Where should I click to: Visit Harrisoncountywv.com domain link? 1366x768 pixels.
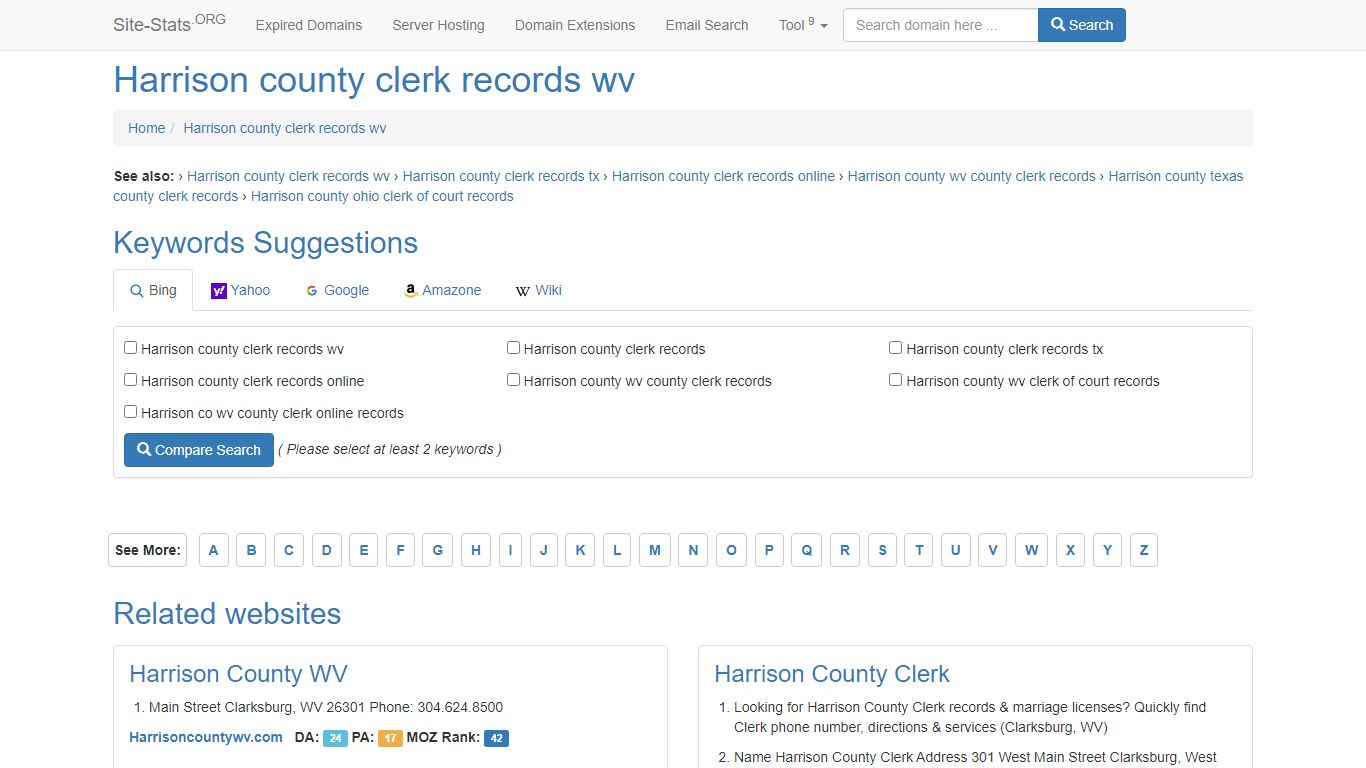pyautogui.click(x=206, y=737)
